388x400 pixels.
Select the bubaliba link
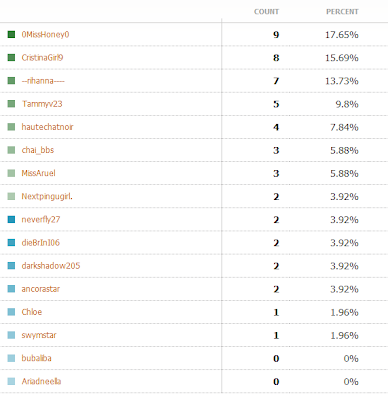(x=36, y=358)
